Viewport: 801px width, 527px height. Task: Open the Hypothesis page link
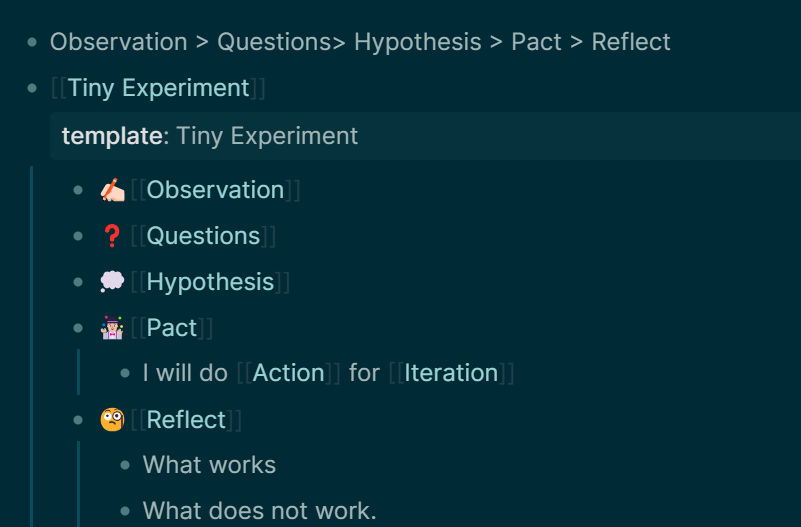point(210,282)
